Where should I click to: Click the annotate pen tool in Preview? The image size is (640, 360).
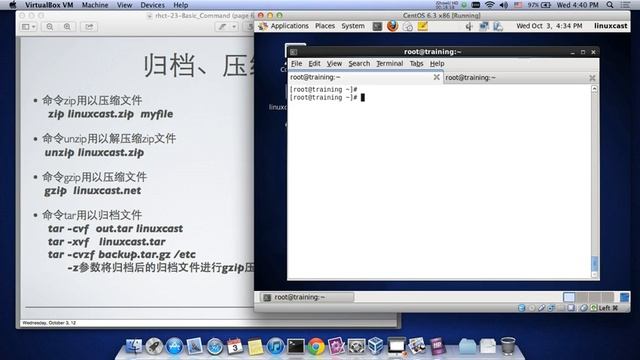coord(222,27)
